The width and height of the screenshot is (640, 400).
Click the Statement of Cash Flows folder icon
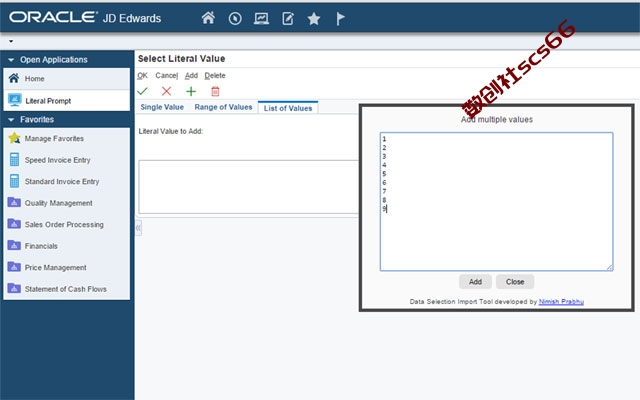point(14,288)
